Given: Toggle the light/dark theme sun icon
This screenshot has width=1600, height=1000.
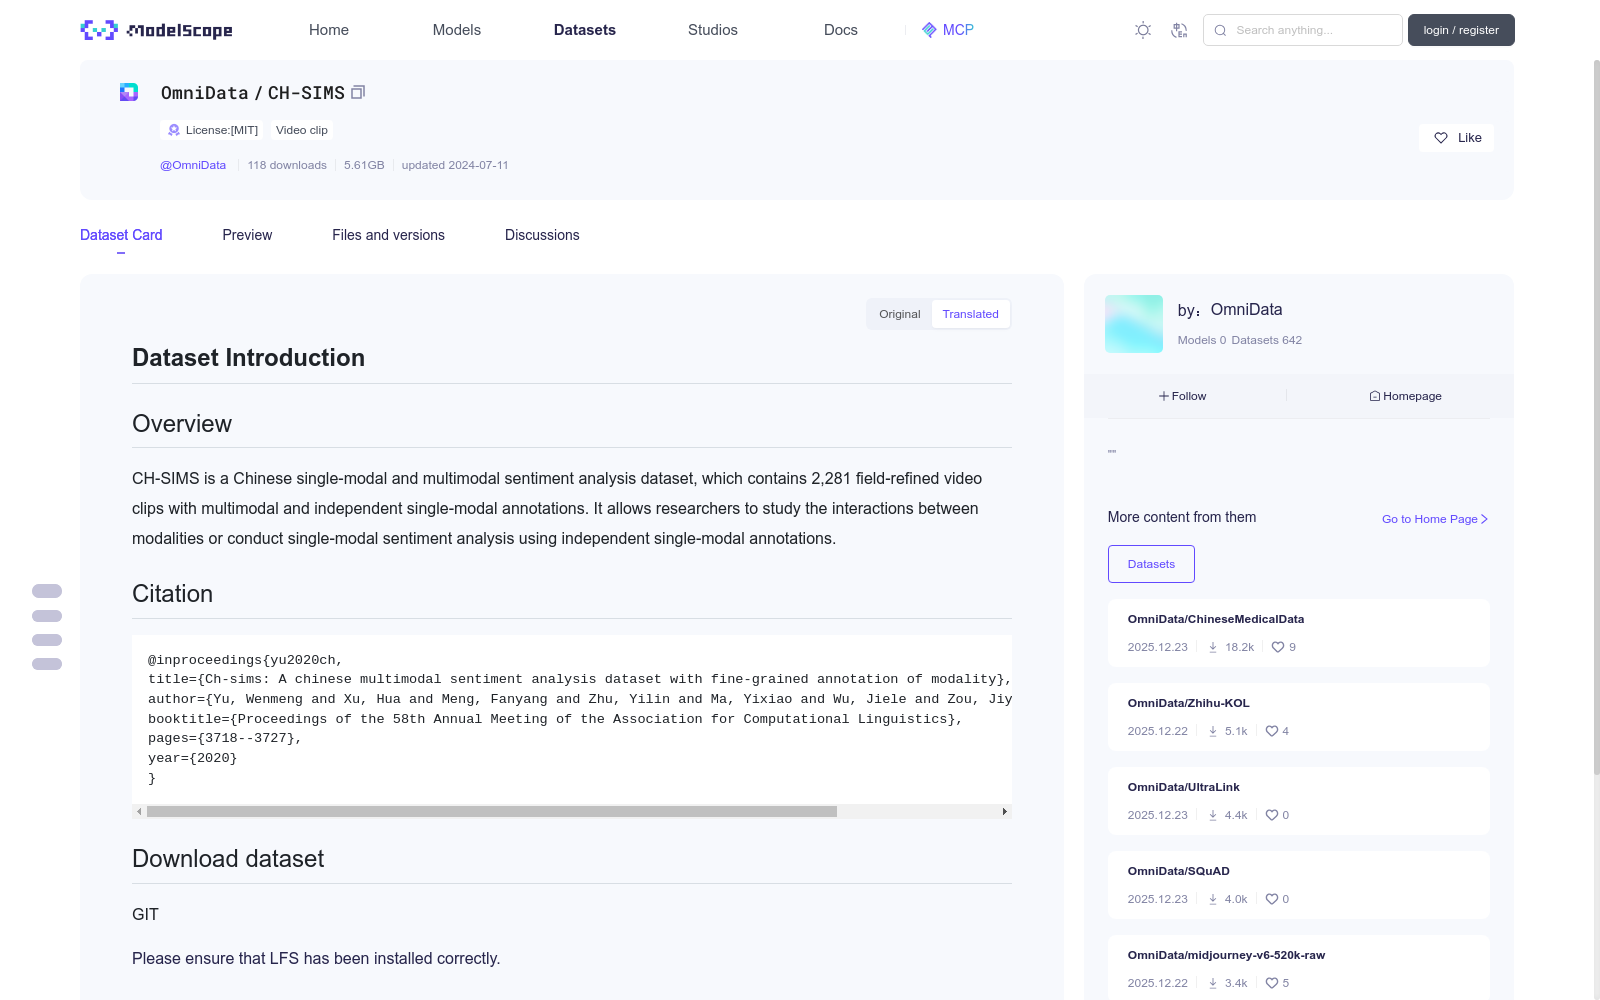Looking at the screenshot, I should point(1143,30).
